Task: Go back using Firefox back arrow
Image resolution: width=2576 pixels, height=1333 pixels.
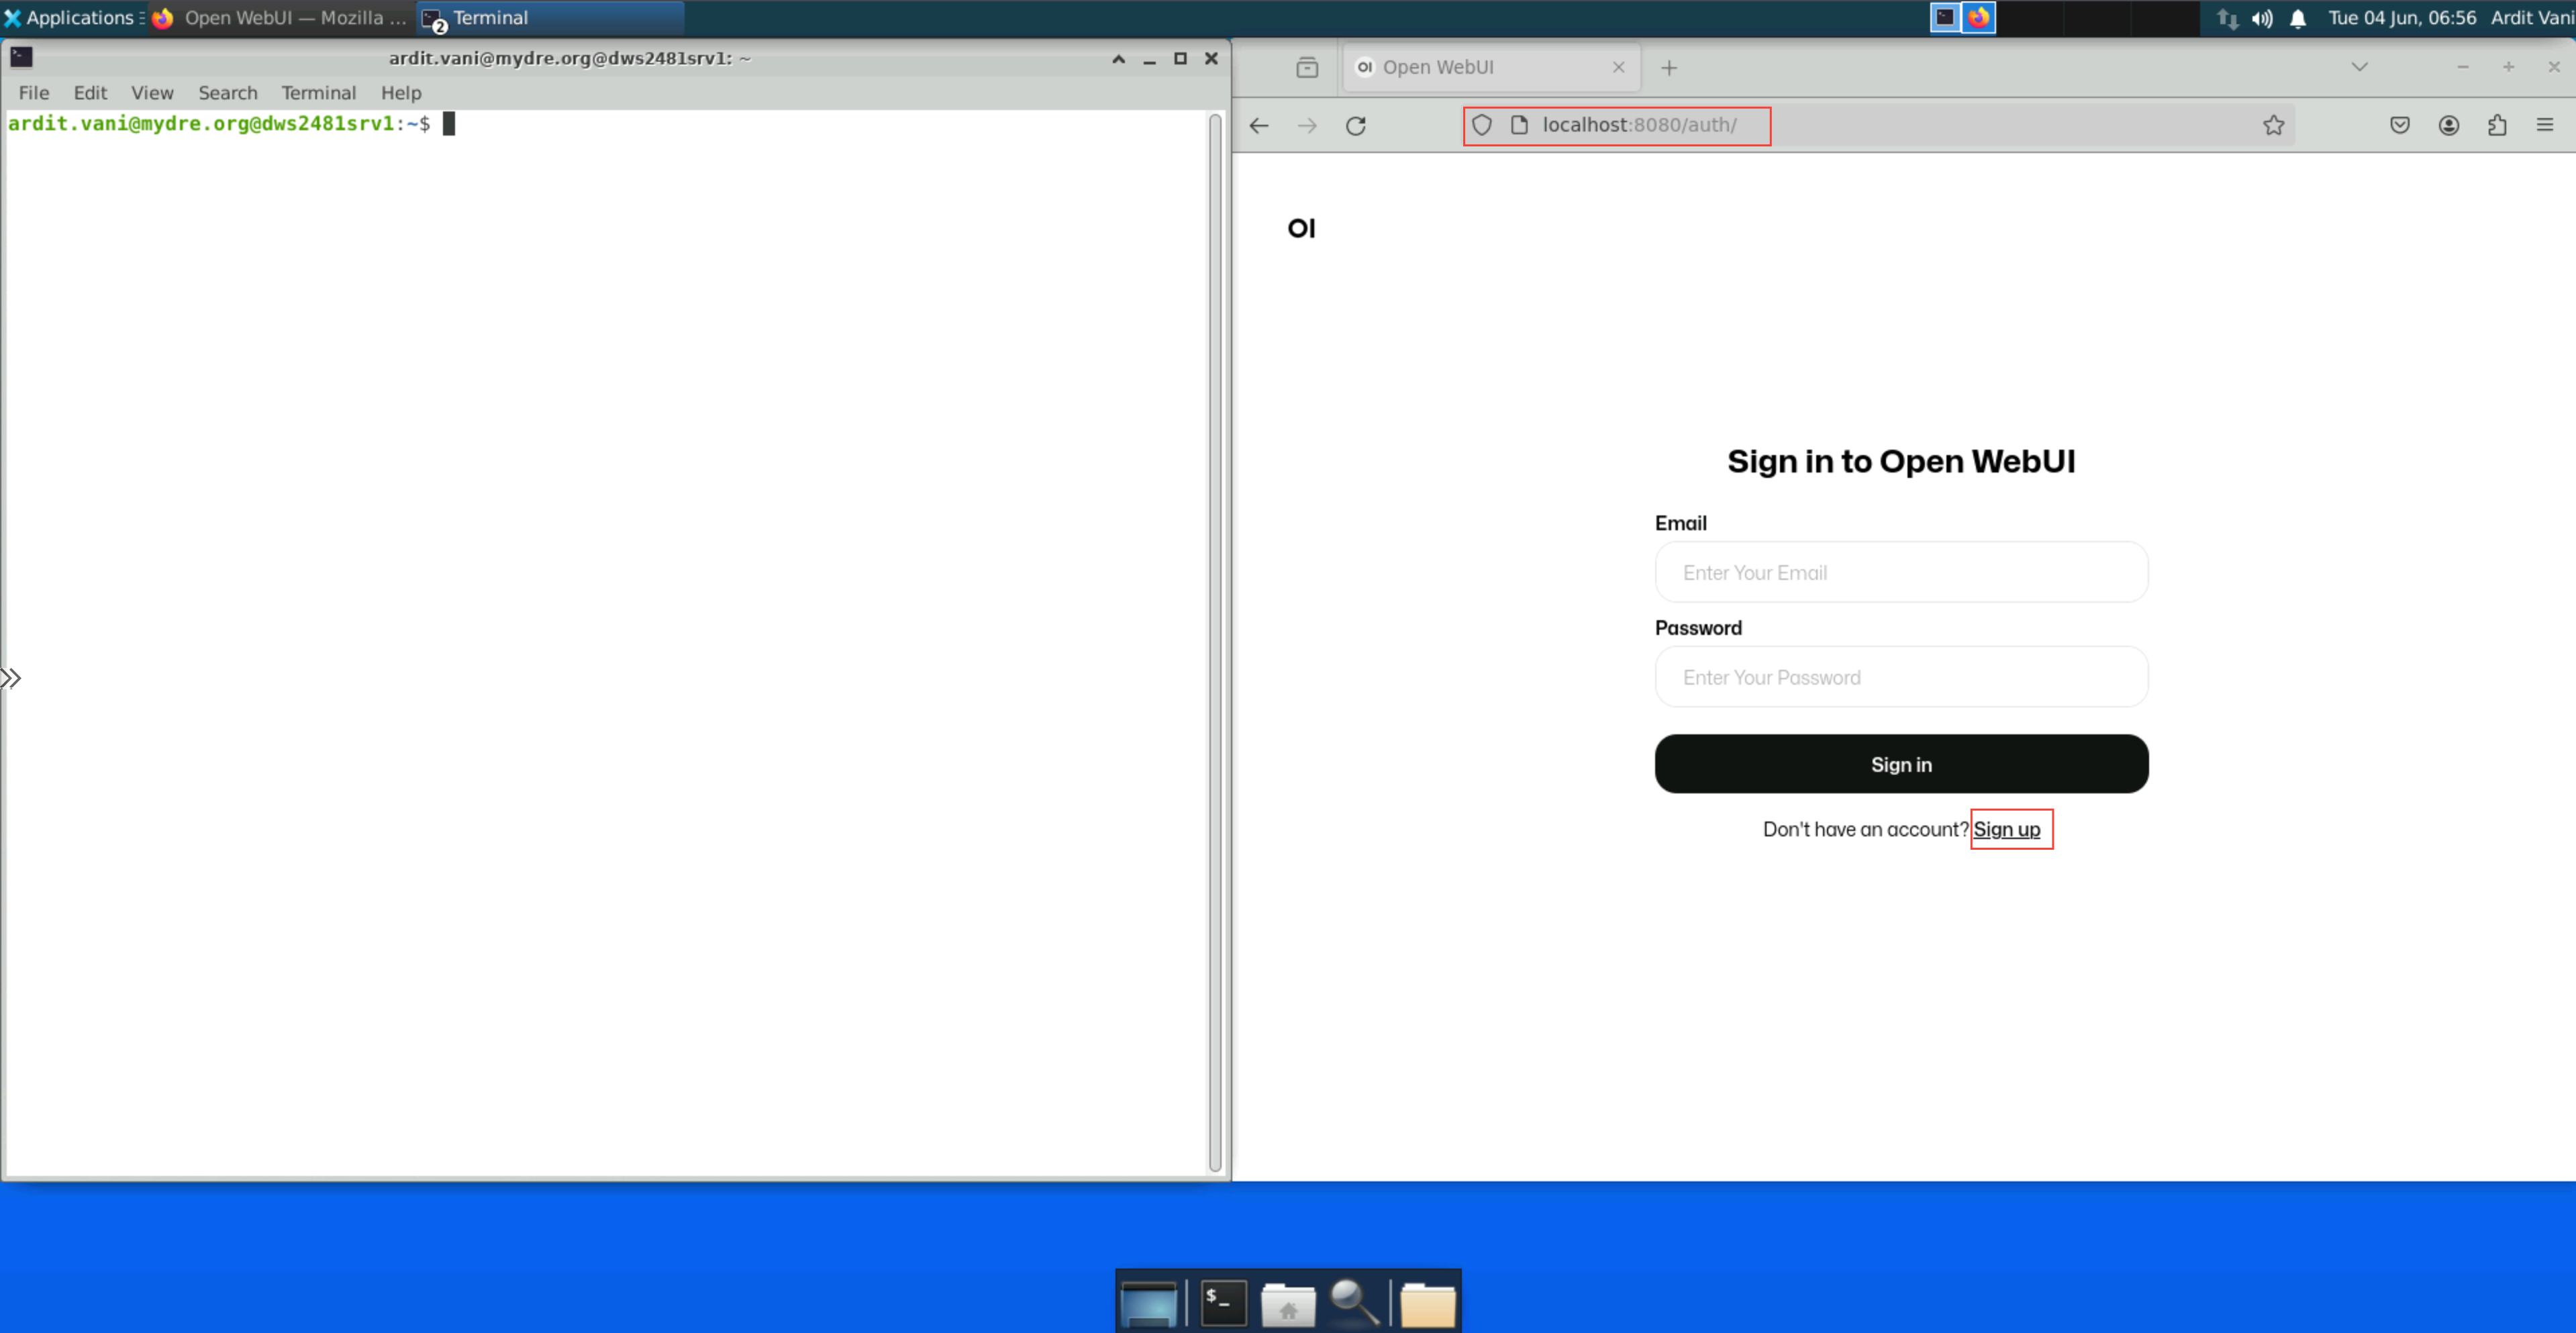Action: [1259, 125]
